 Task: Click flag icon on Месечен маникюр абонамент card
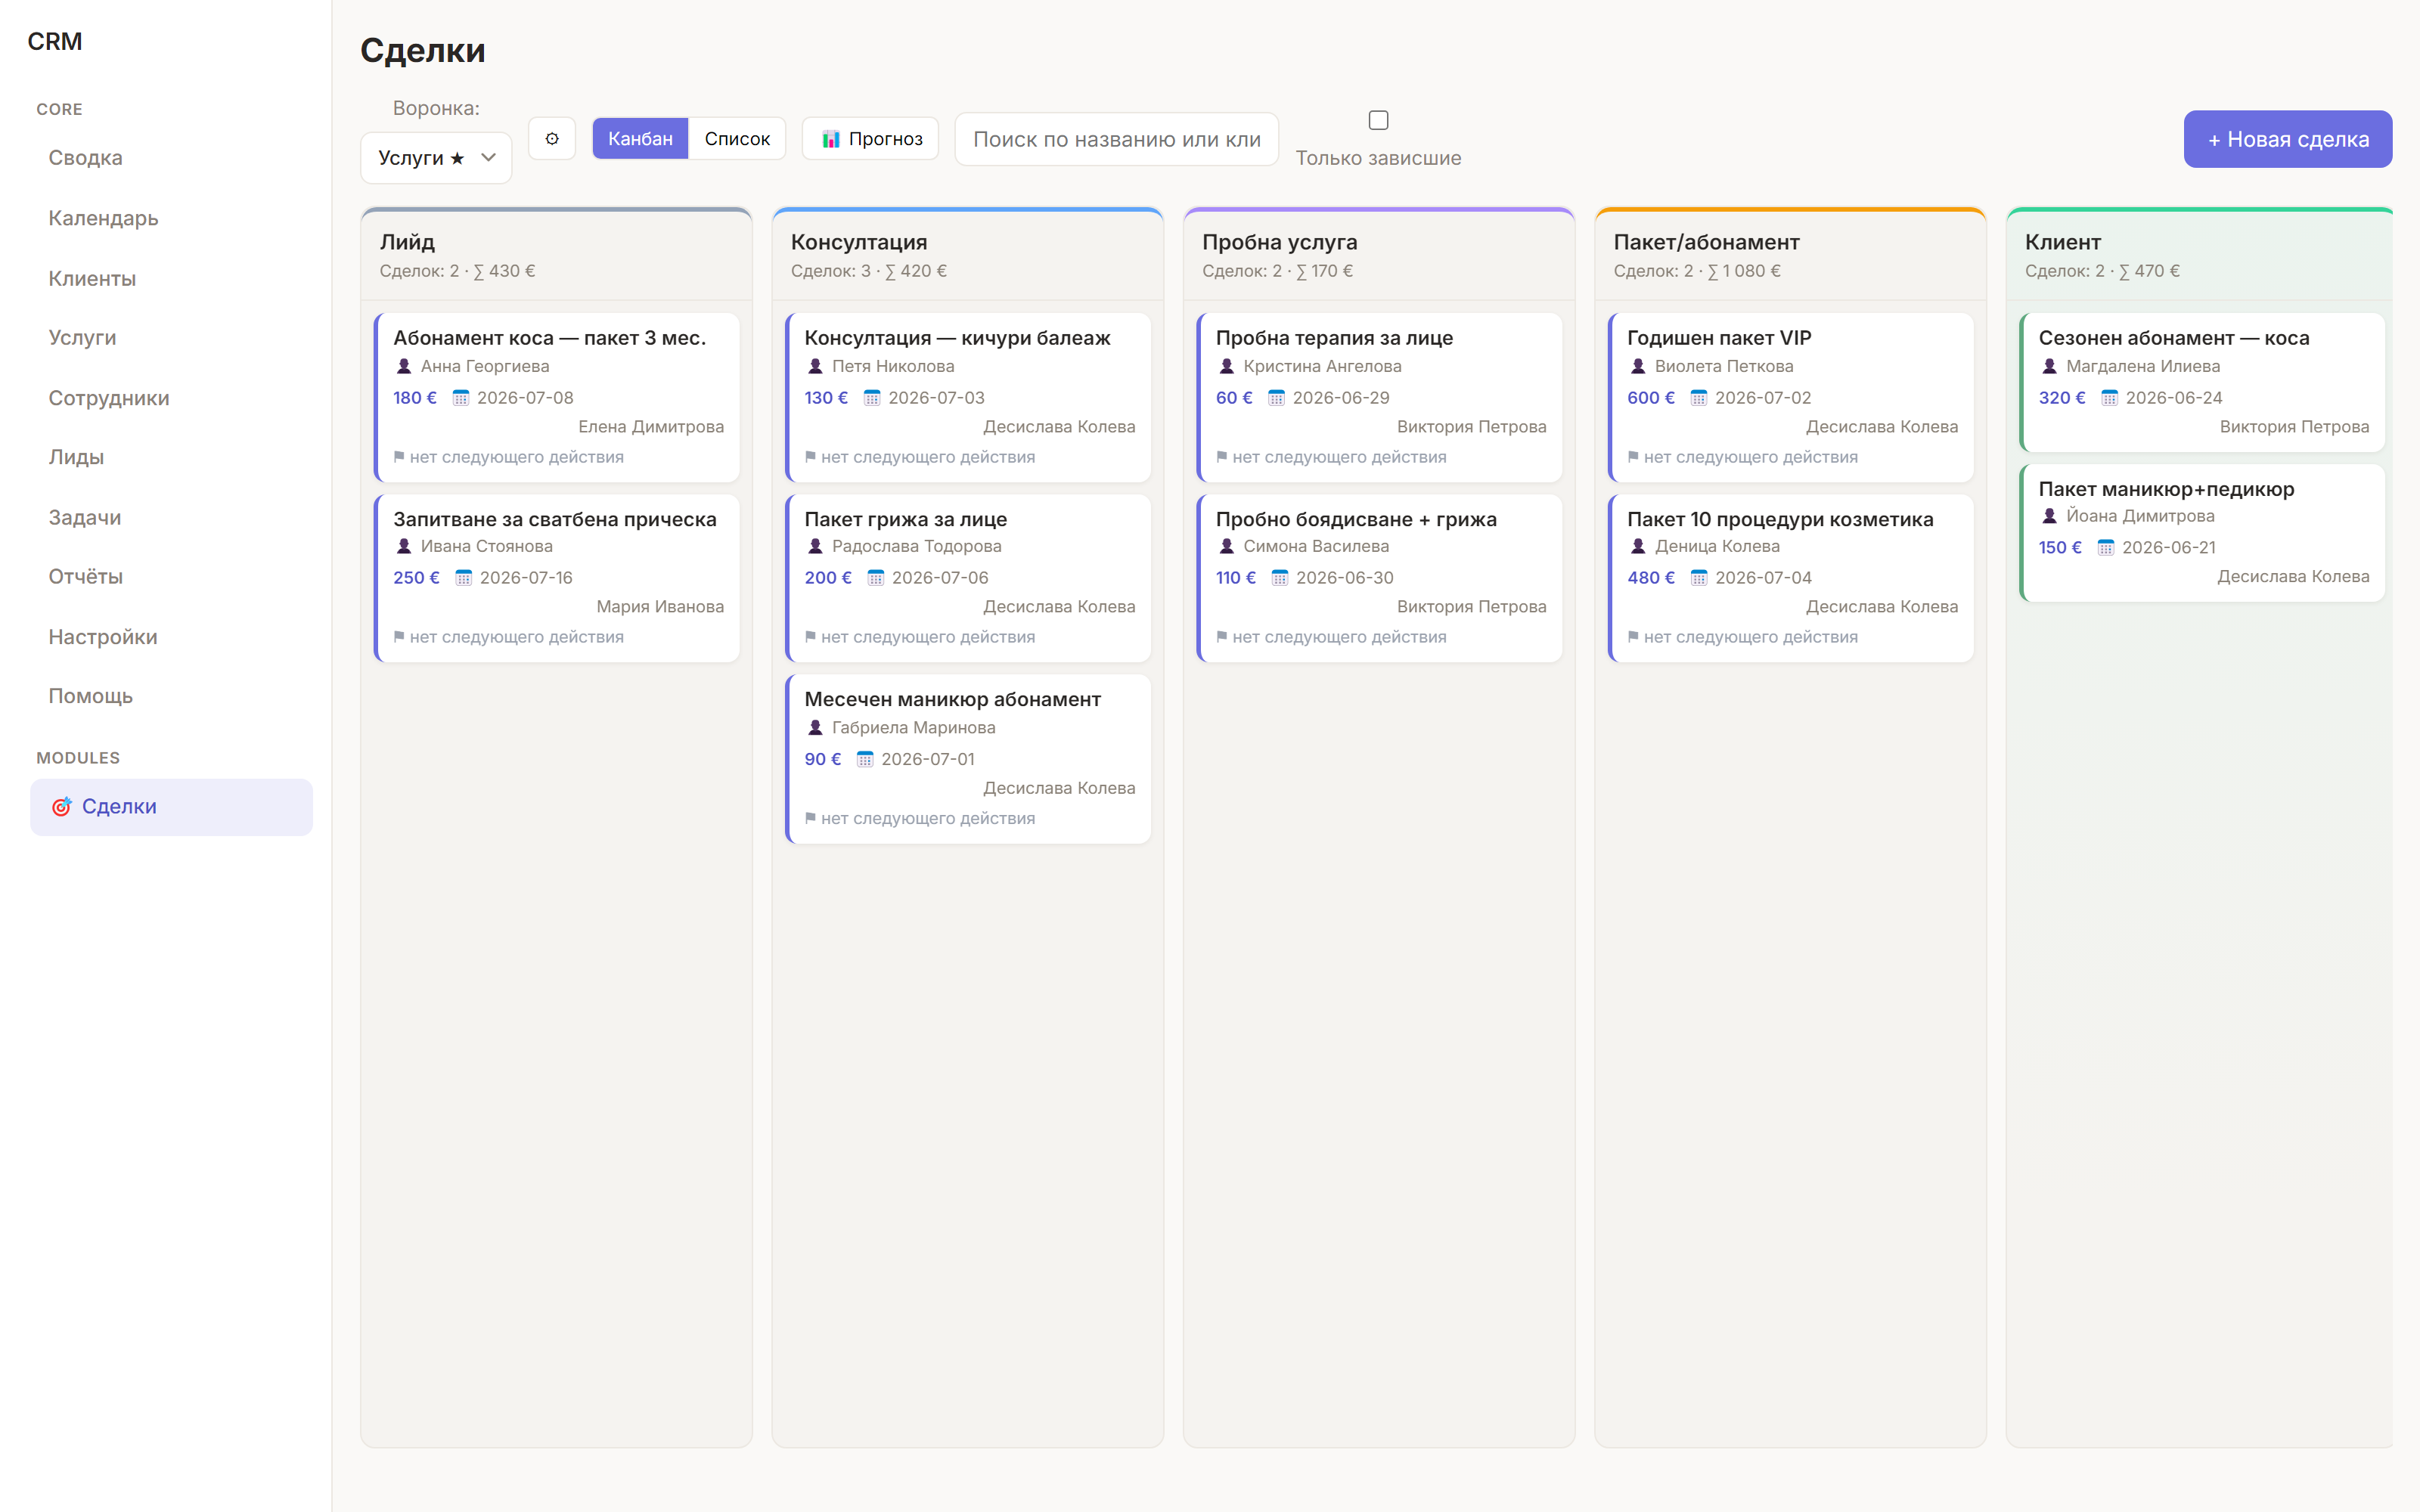coord(811,818)
